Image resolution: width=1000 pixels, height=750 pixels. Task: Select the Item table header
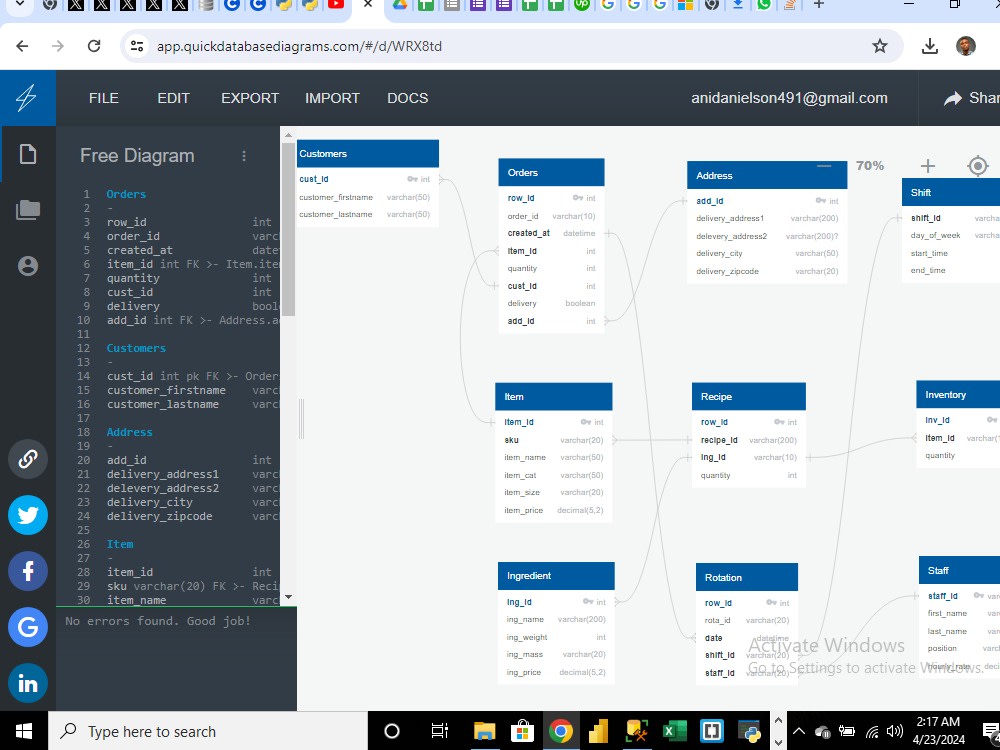(x=554, y=397)
